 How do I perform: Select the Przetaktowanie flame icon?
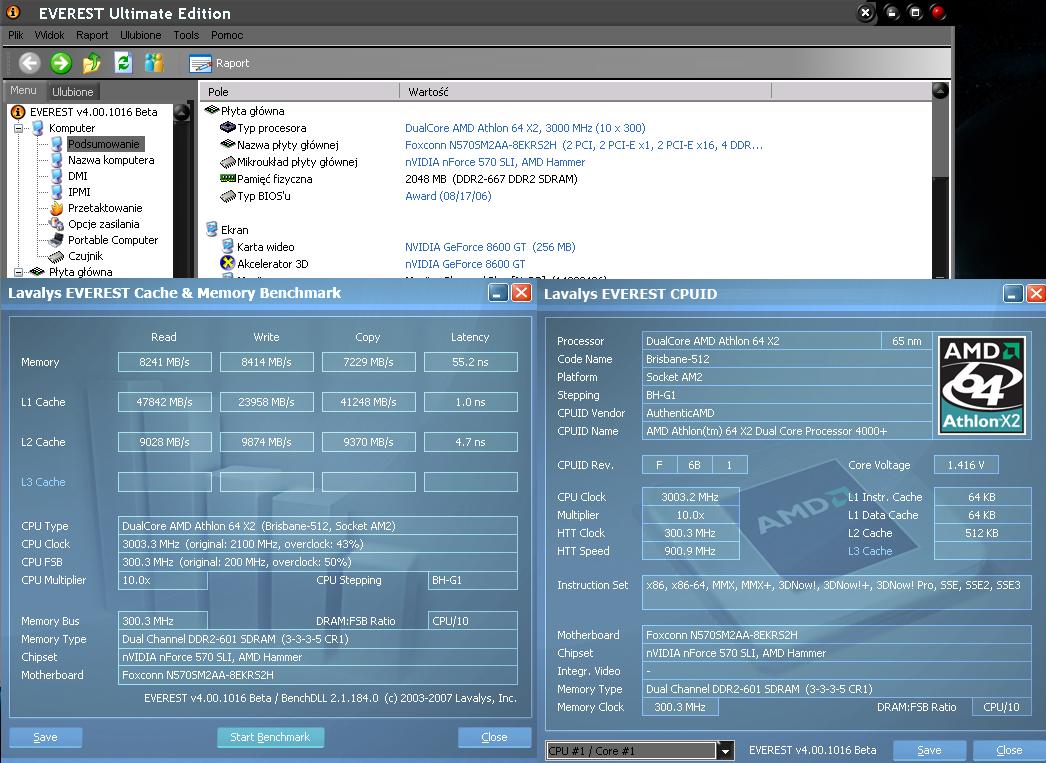[57, 208]
